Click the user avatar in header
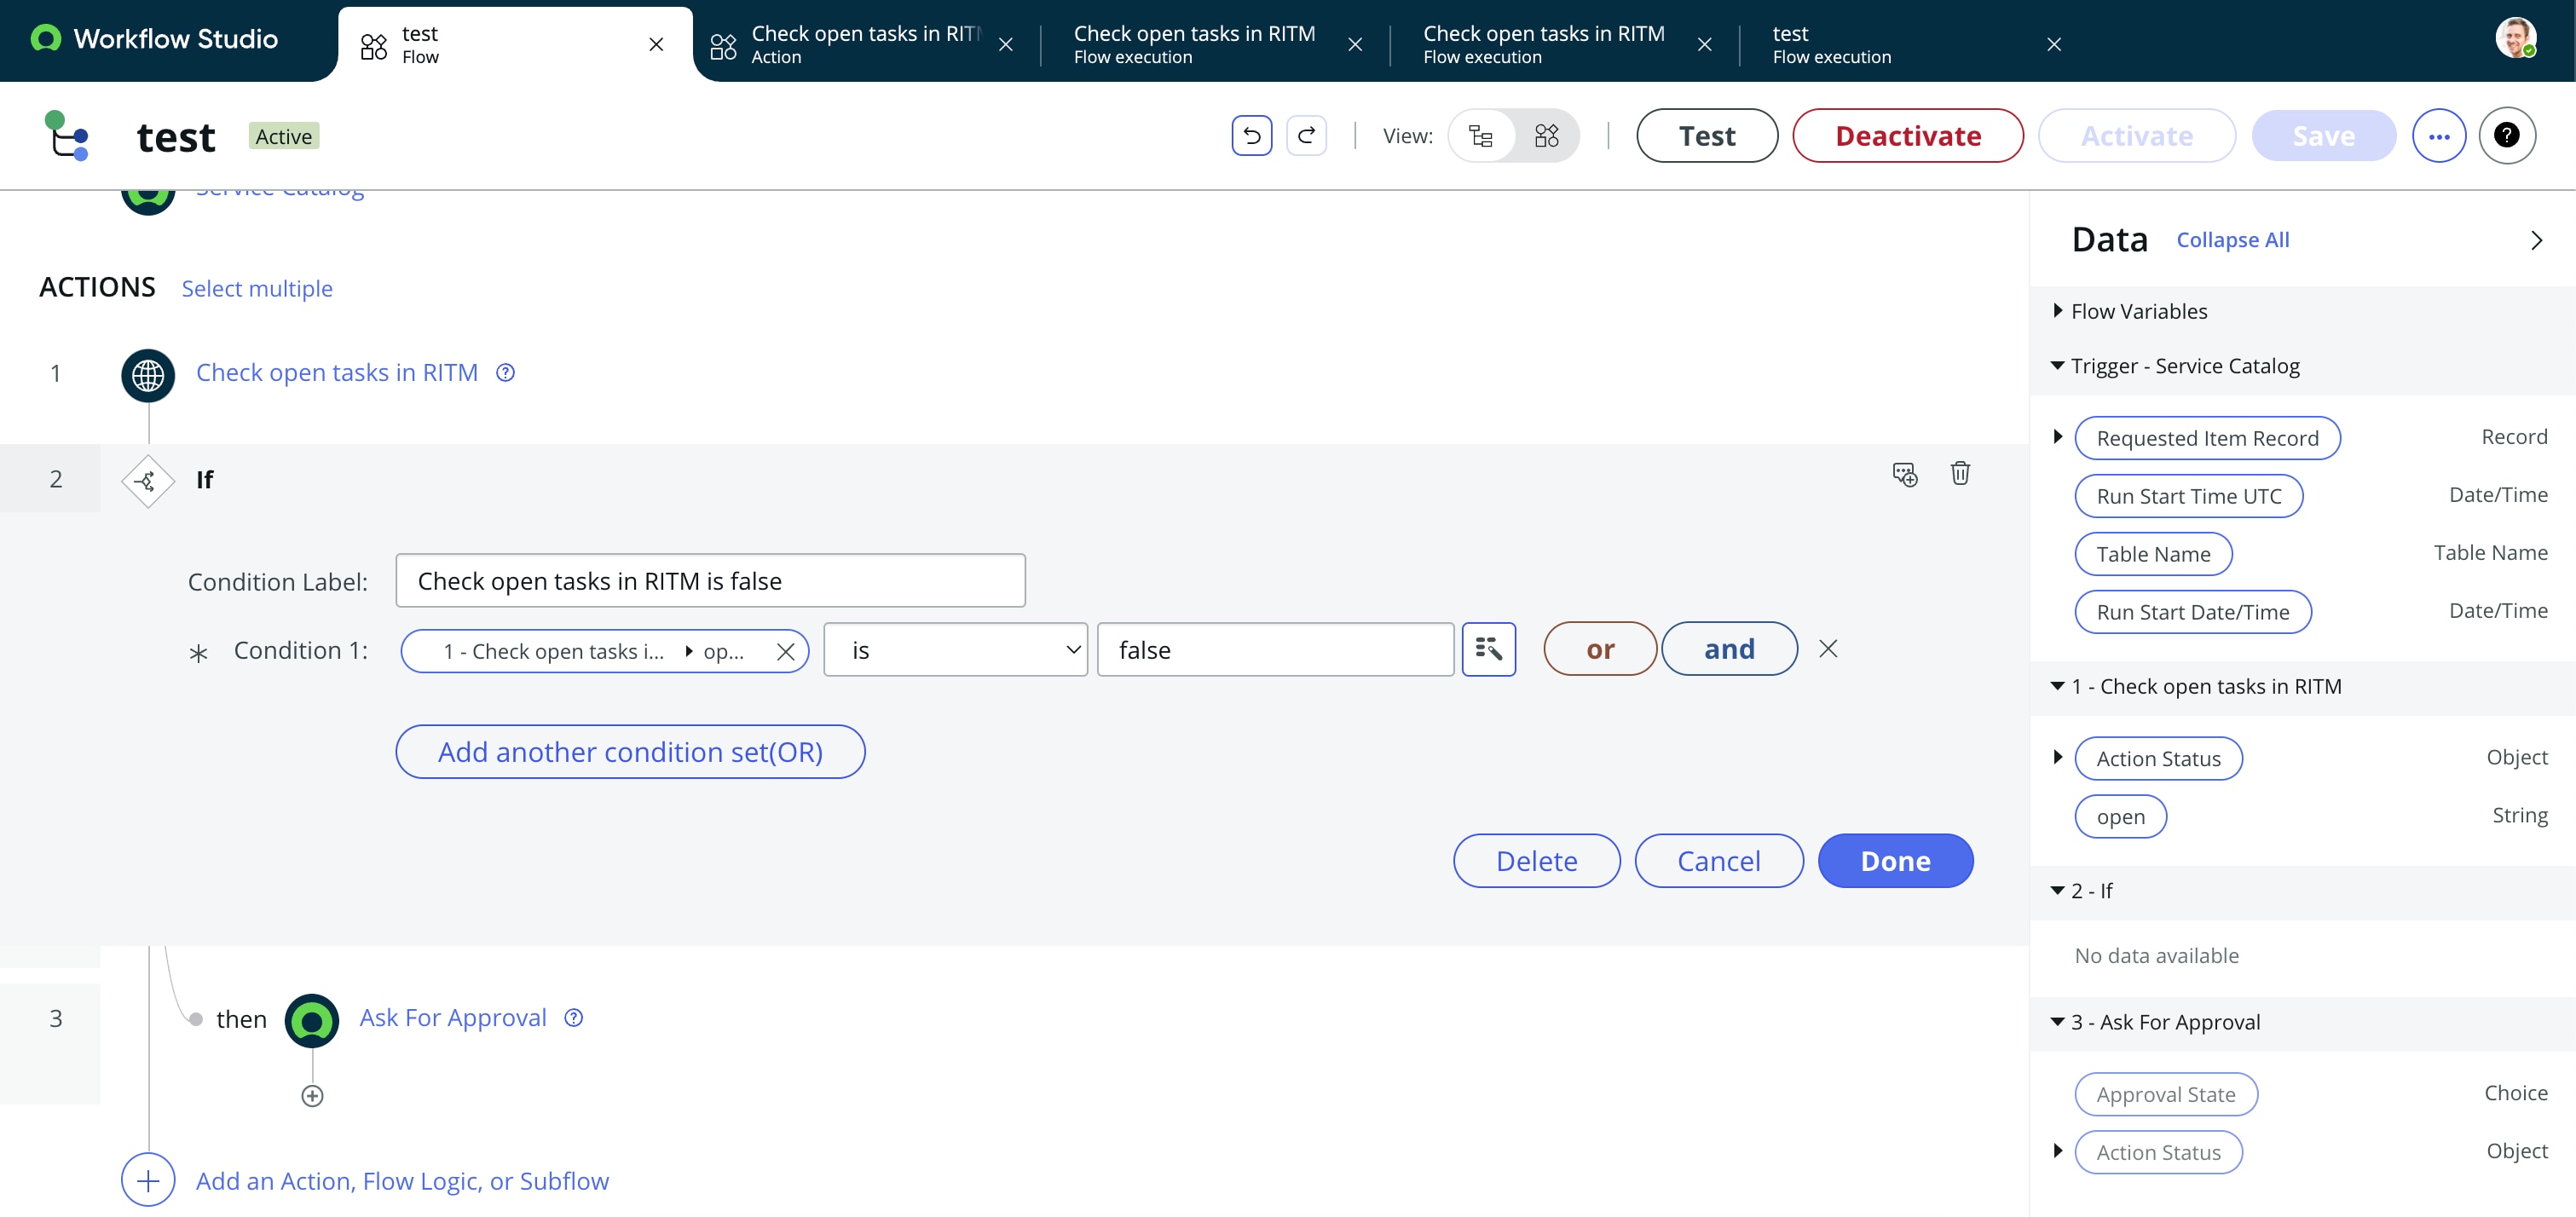 pyautogui.click(x=2515, y=38)
